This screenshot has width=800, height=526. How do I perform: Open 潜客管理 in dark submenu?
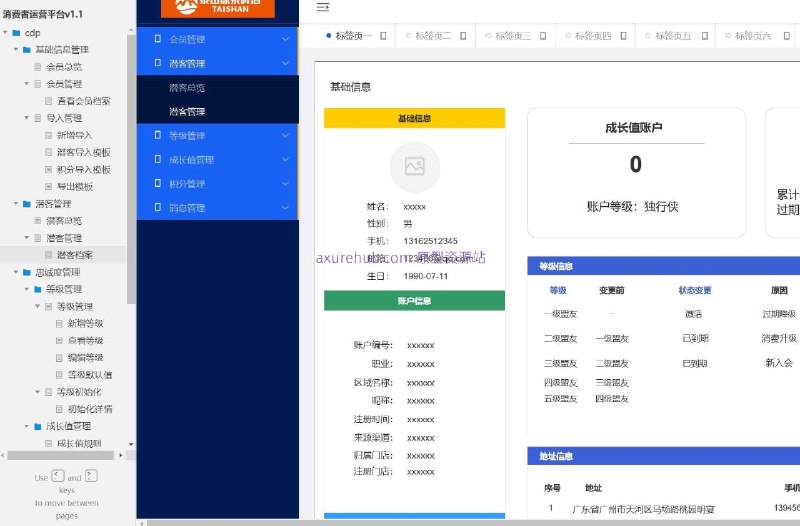click(187, 112)
